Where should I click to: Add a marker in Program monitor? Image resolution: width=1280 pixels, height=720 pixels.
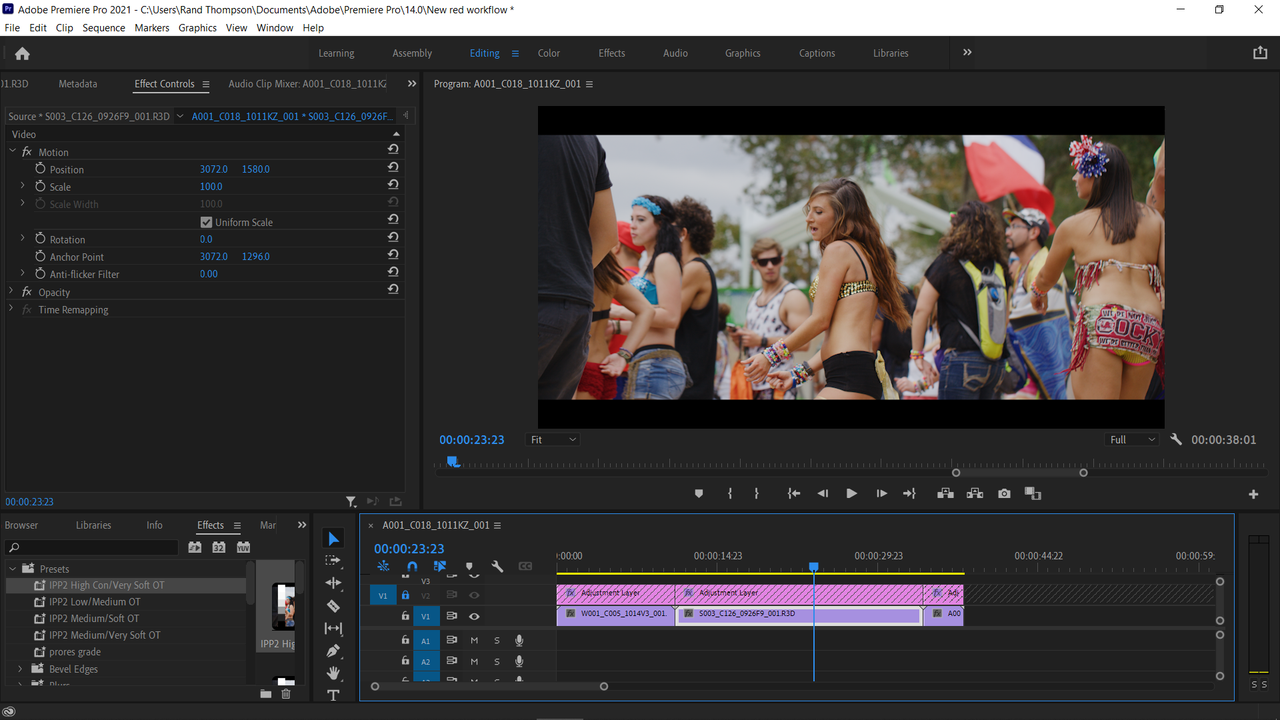pyautogui.click(x=699, y=493)
